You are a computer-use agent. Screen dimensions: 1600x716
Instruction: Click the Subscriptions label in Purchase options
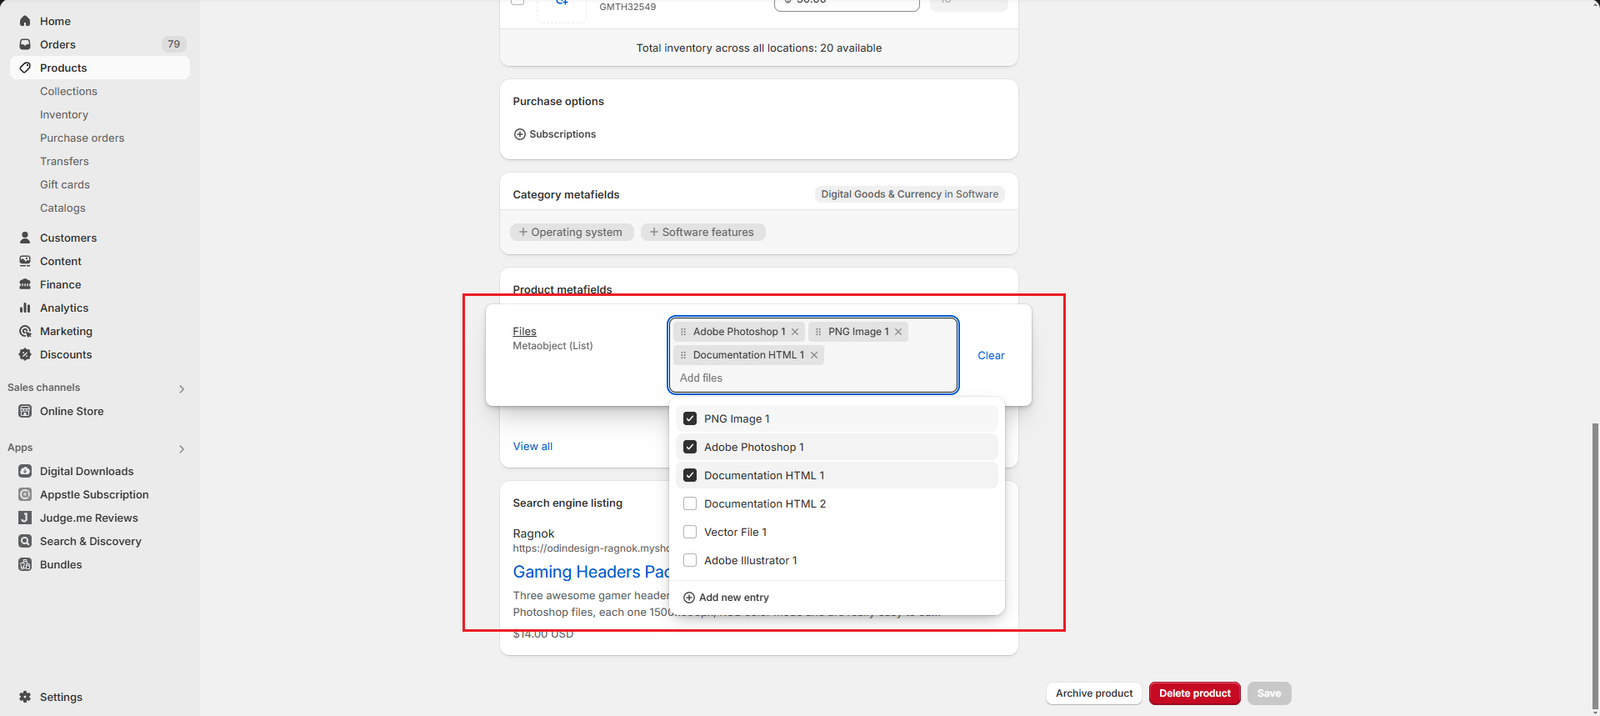tap(562, 134)
